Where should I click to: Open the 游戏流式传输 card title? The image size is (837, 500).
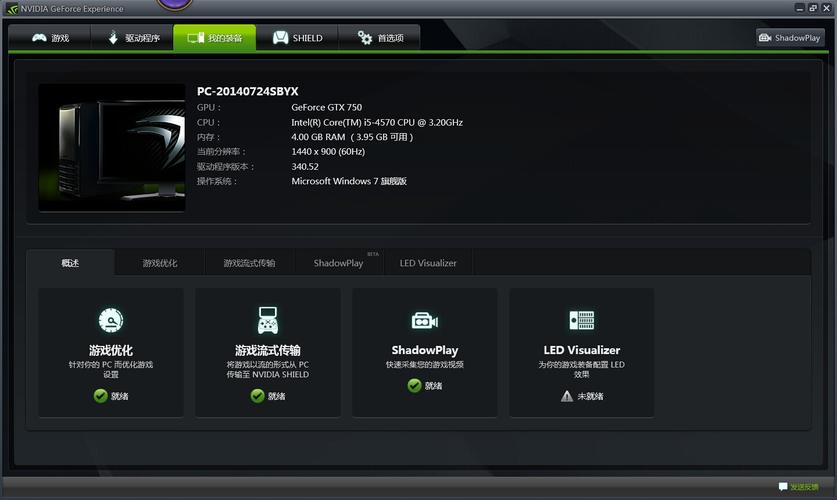click(x=268, y=350)
